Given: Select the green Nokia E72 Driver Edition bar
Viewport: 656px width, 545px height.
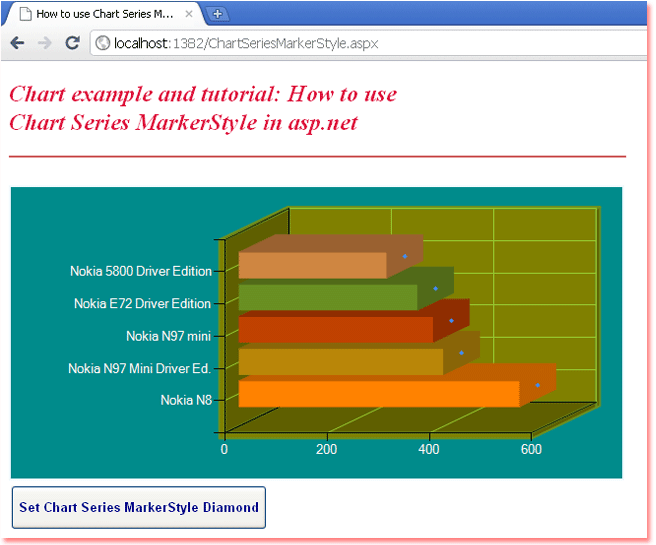Looking at the screenshot, I should 328,297.
